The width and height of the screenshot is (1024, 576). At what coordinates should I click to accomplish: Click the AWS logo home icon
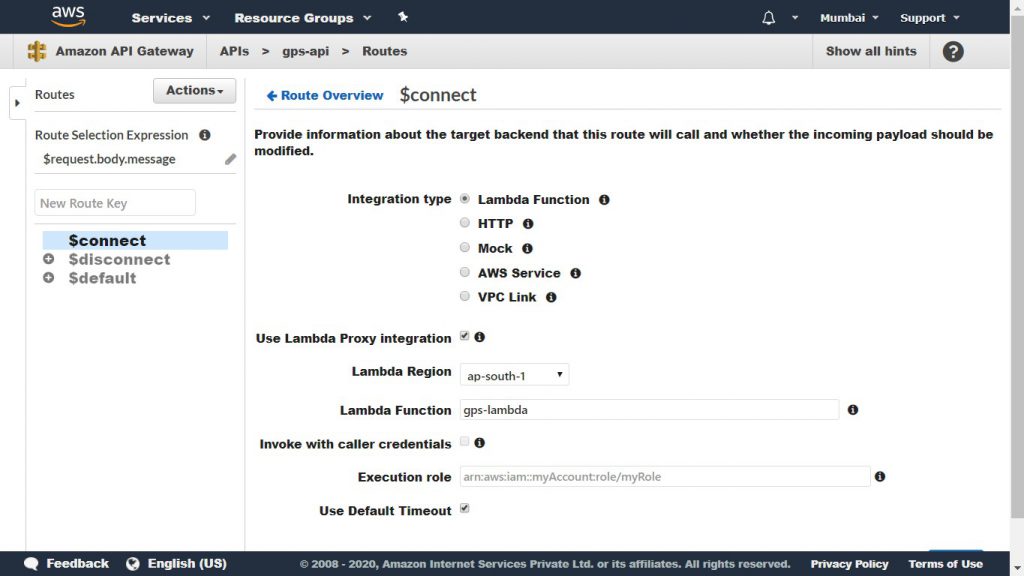coord(67,16)
